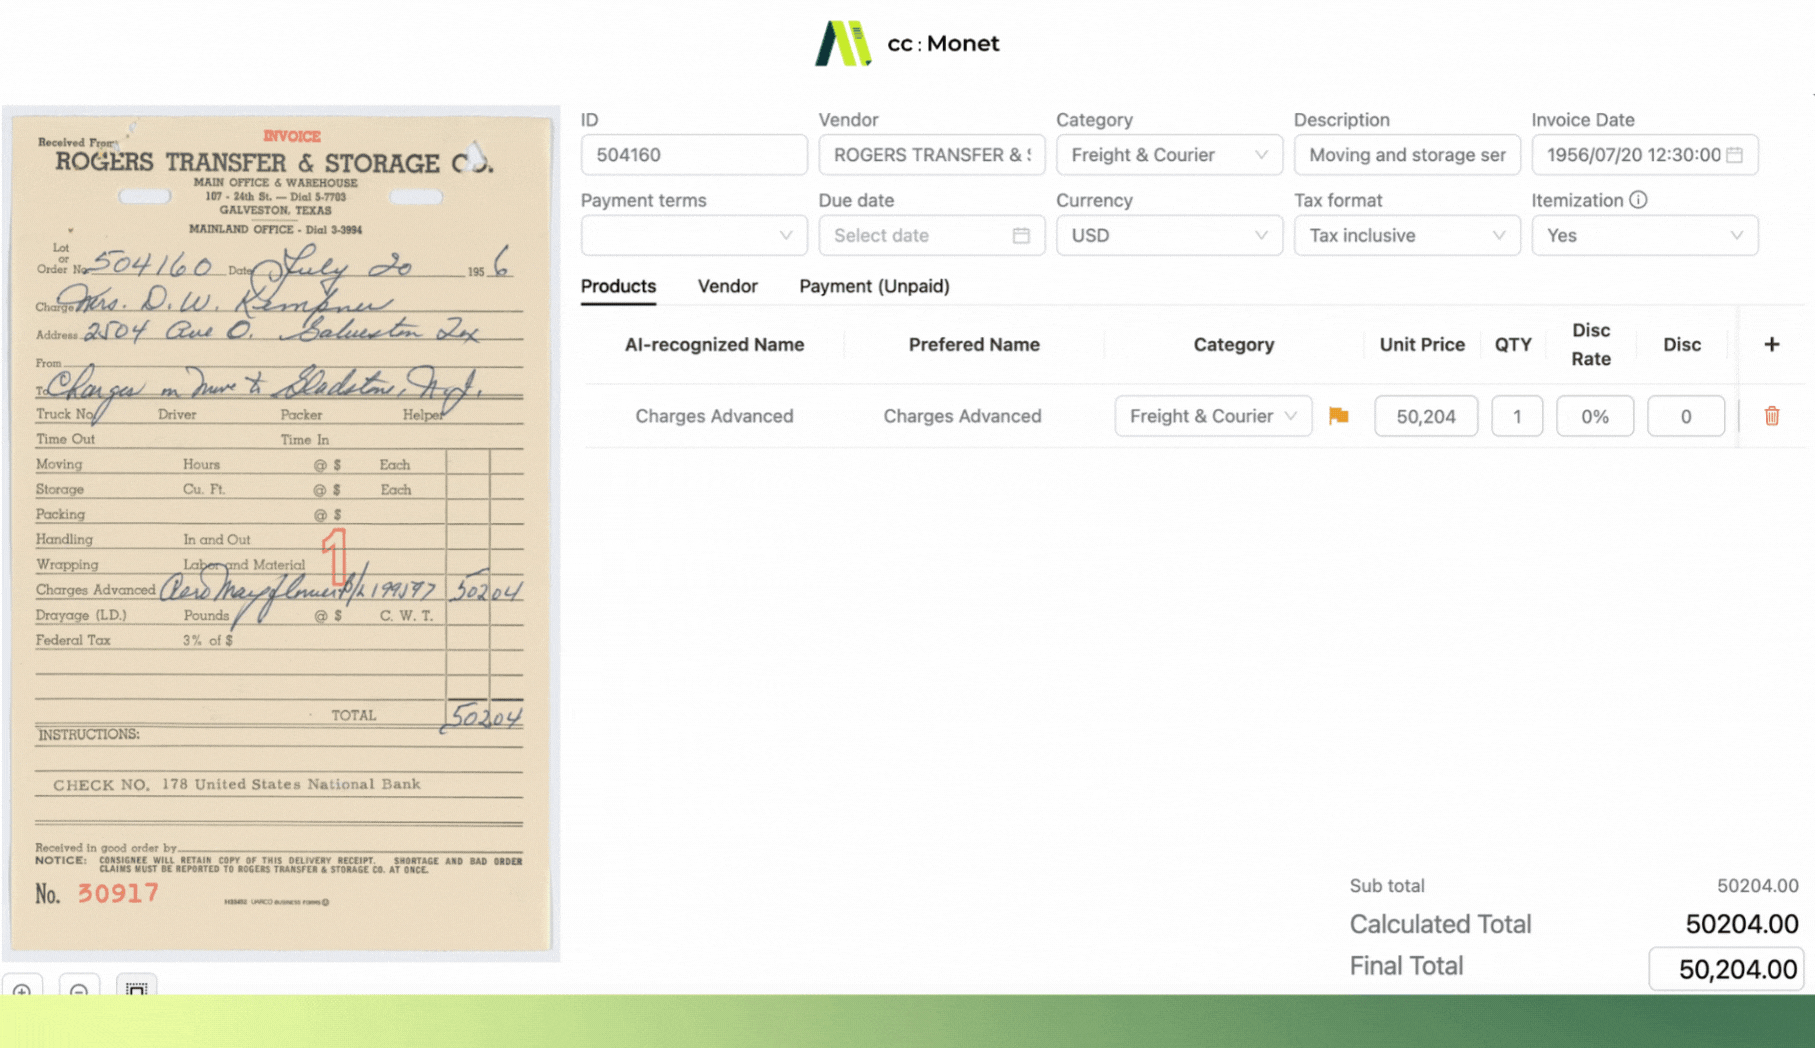
Task: Click the Vendor name input field
Action: tap(931, 155)
